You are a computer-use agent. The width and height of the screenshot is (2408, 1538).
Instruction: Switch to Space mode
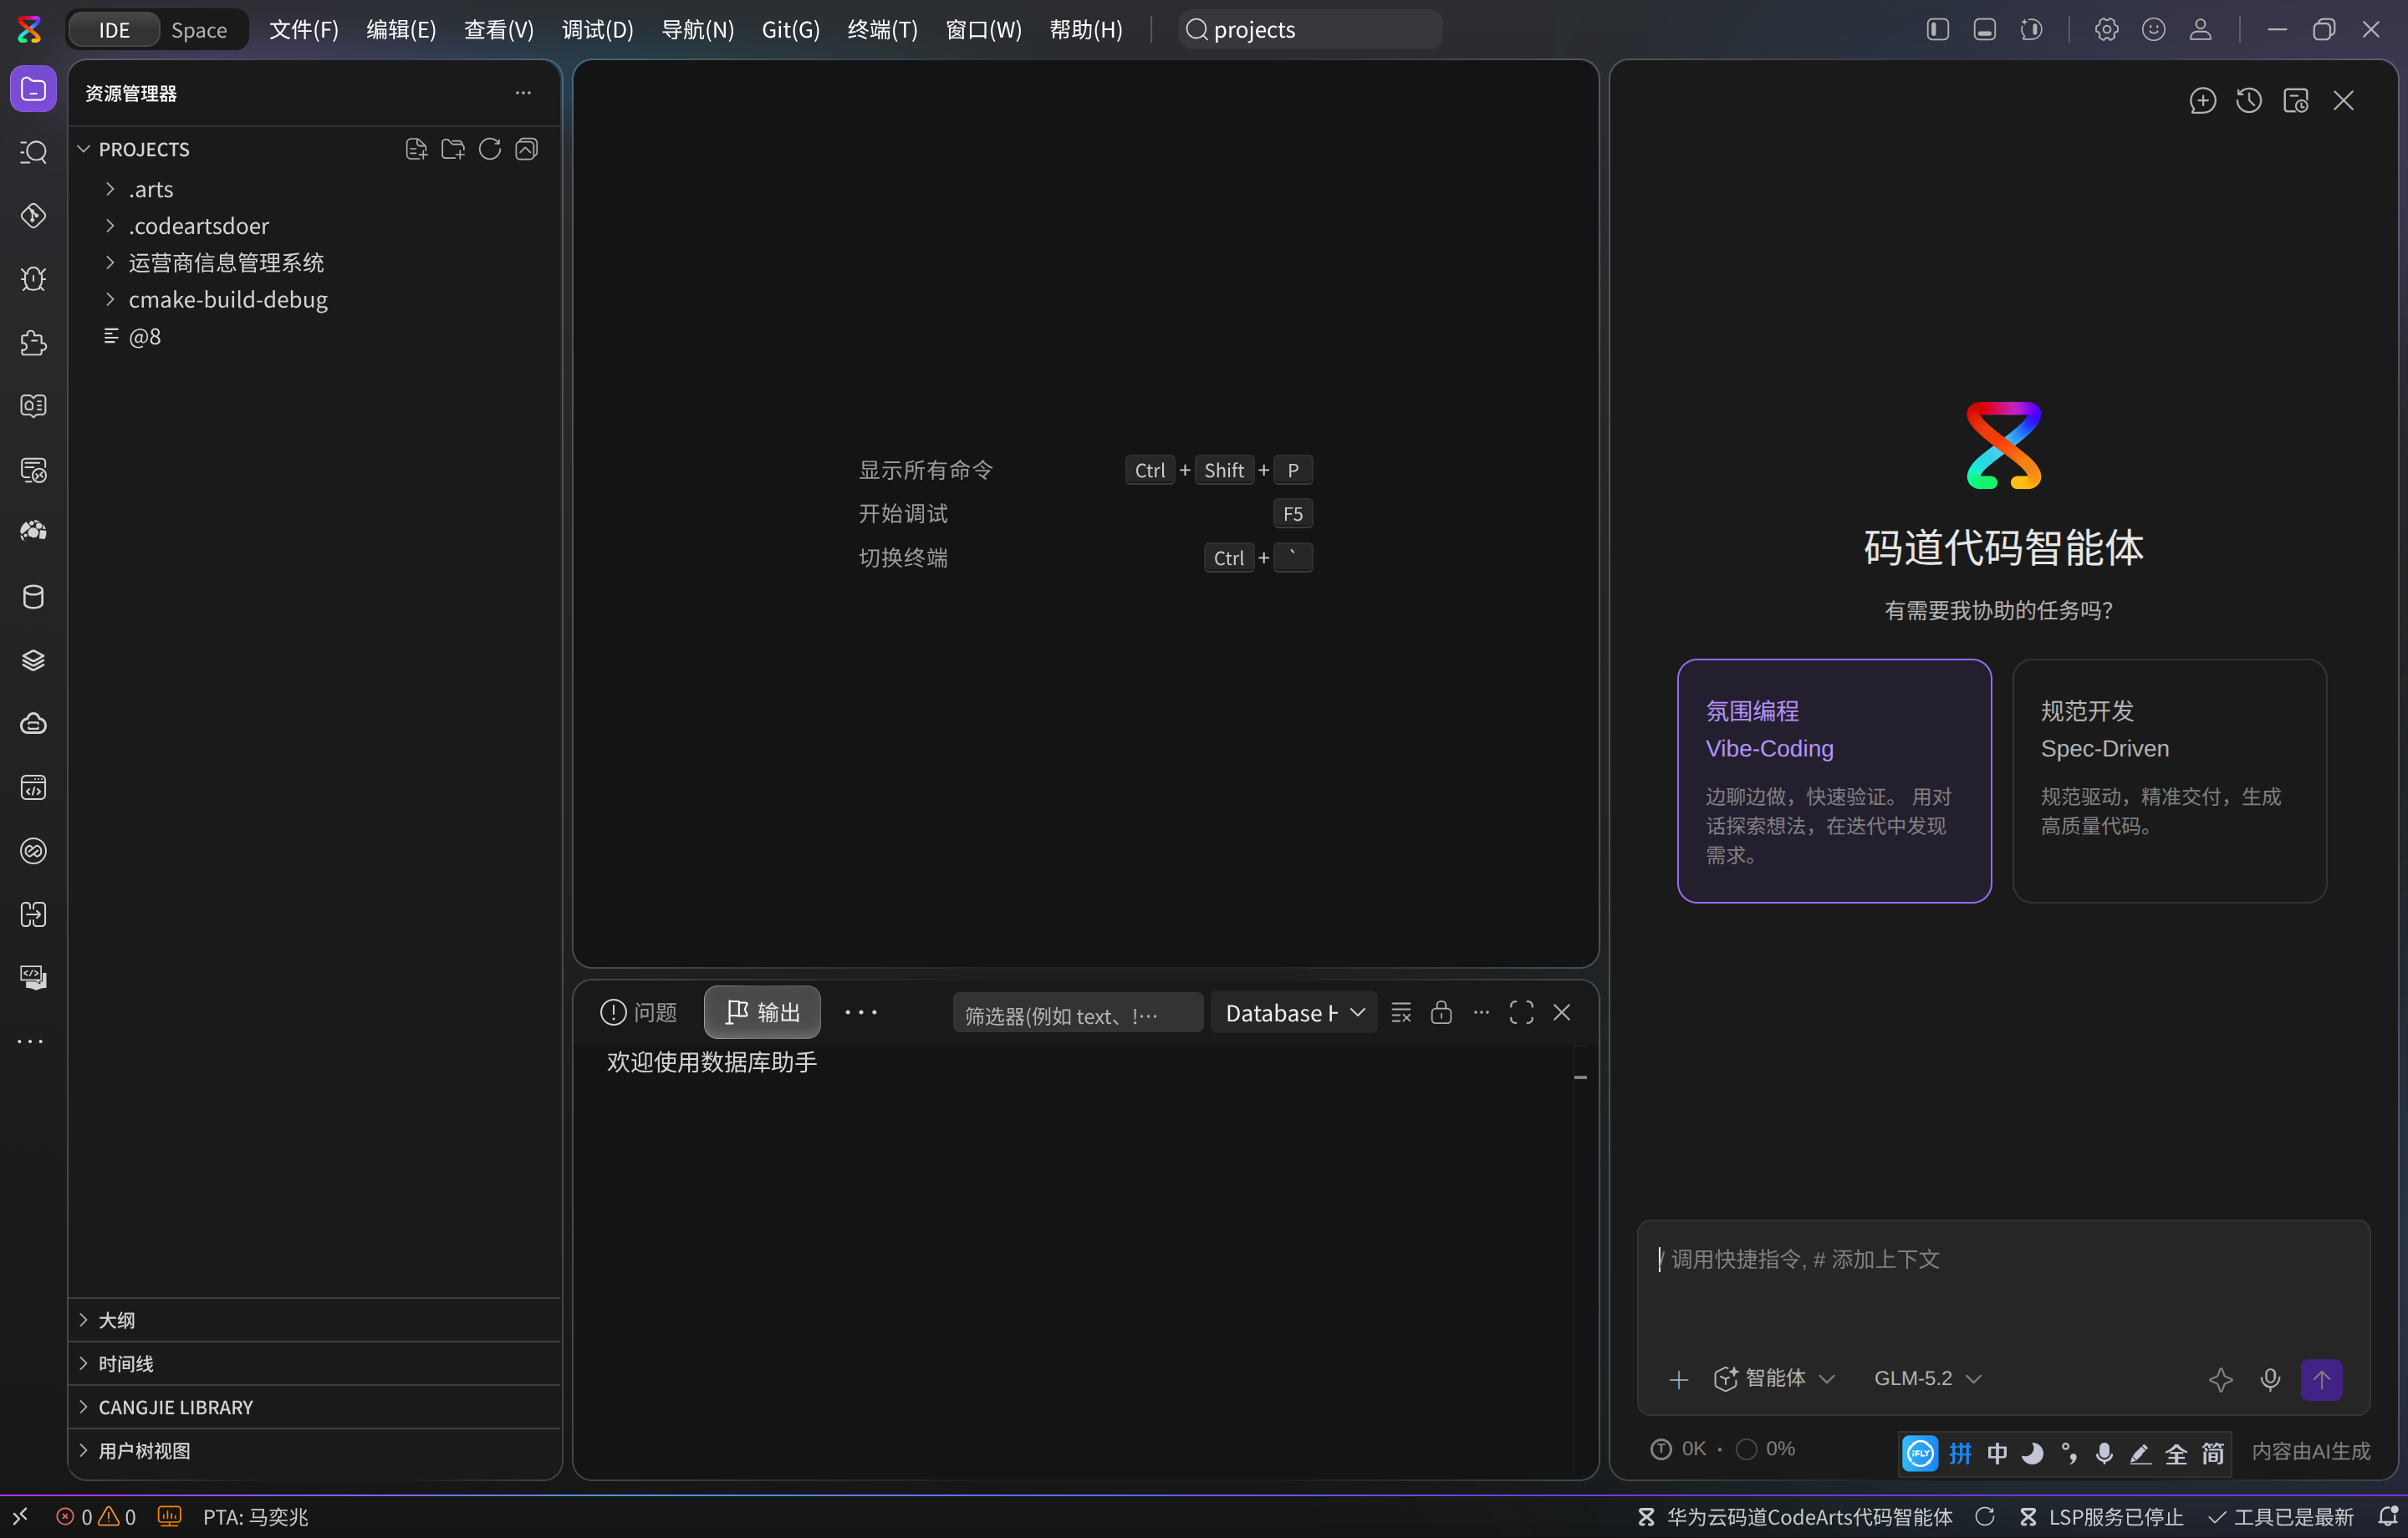(x=199, y=30)
